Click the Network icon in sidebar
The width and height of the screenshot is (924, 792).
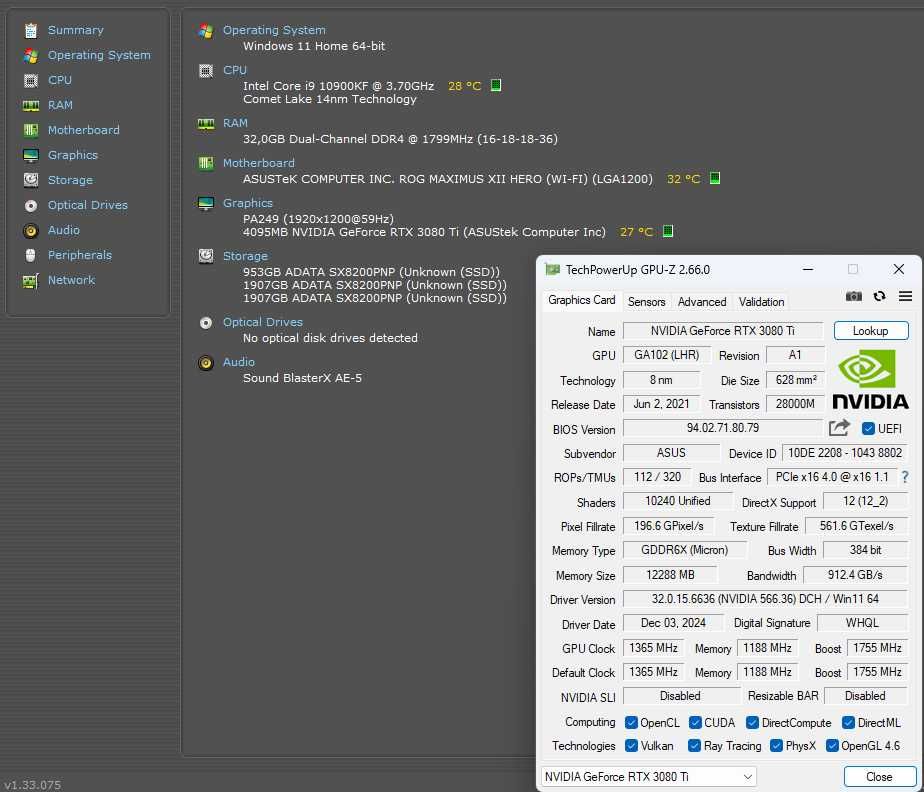[31, 280]
